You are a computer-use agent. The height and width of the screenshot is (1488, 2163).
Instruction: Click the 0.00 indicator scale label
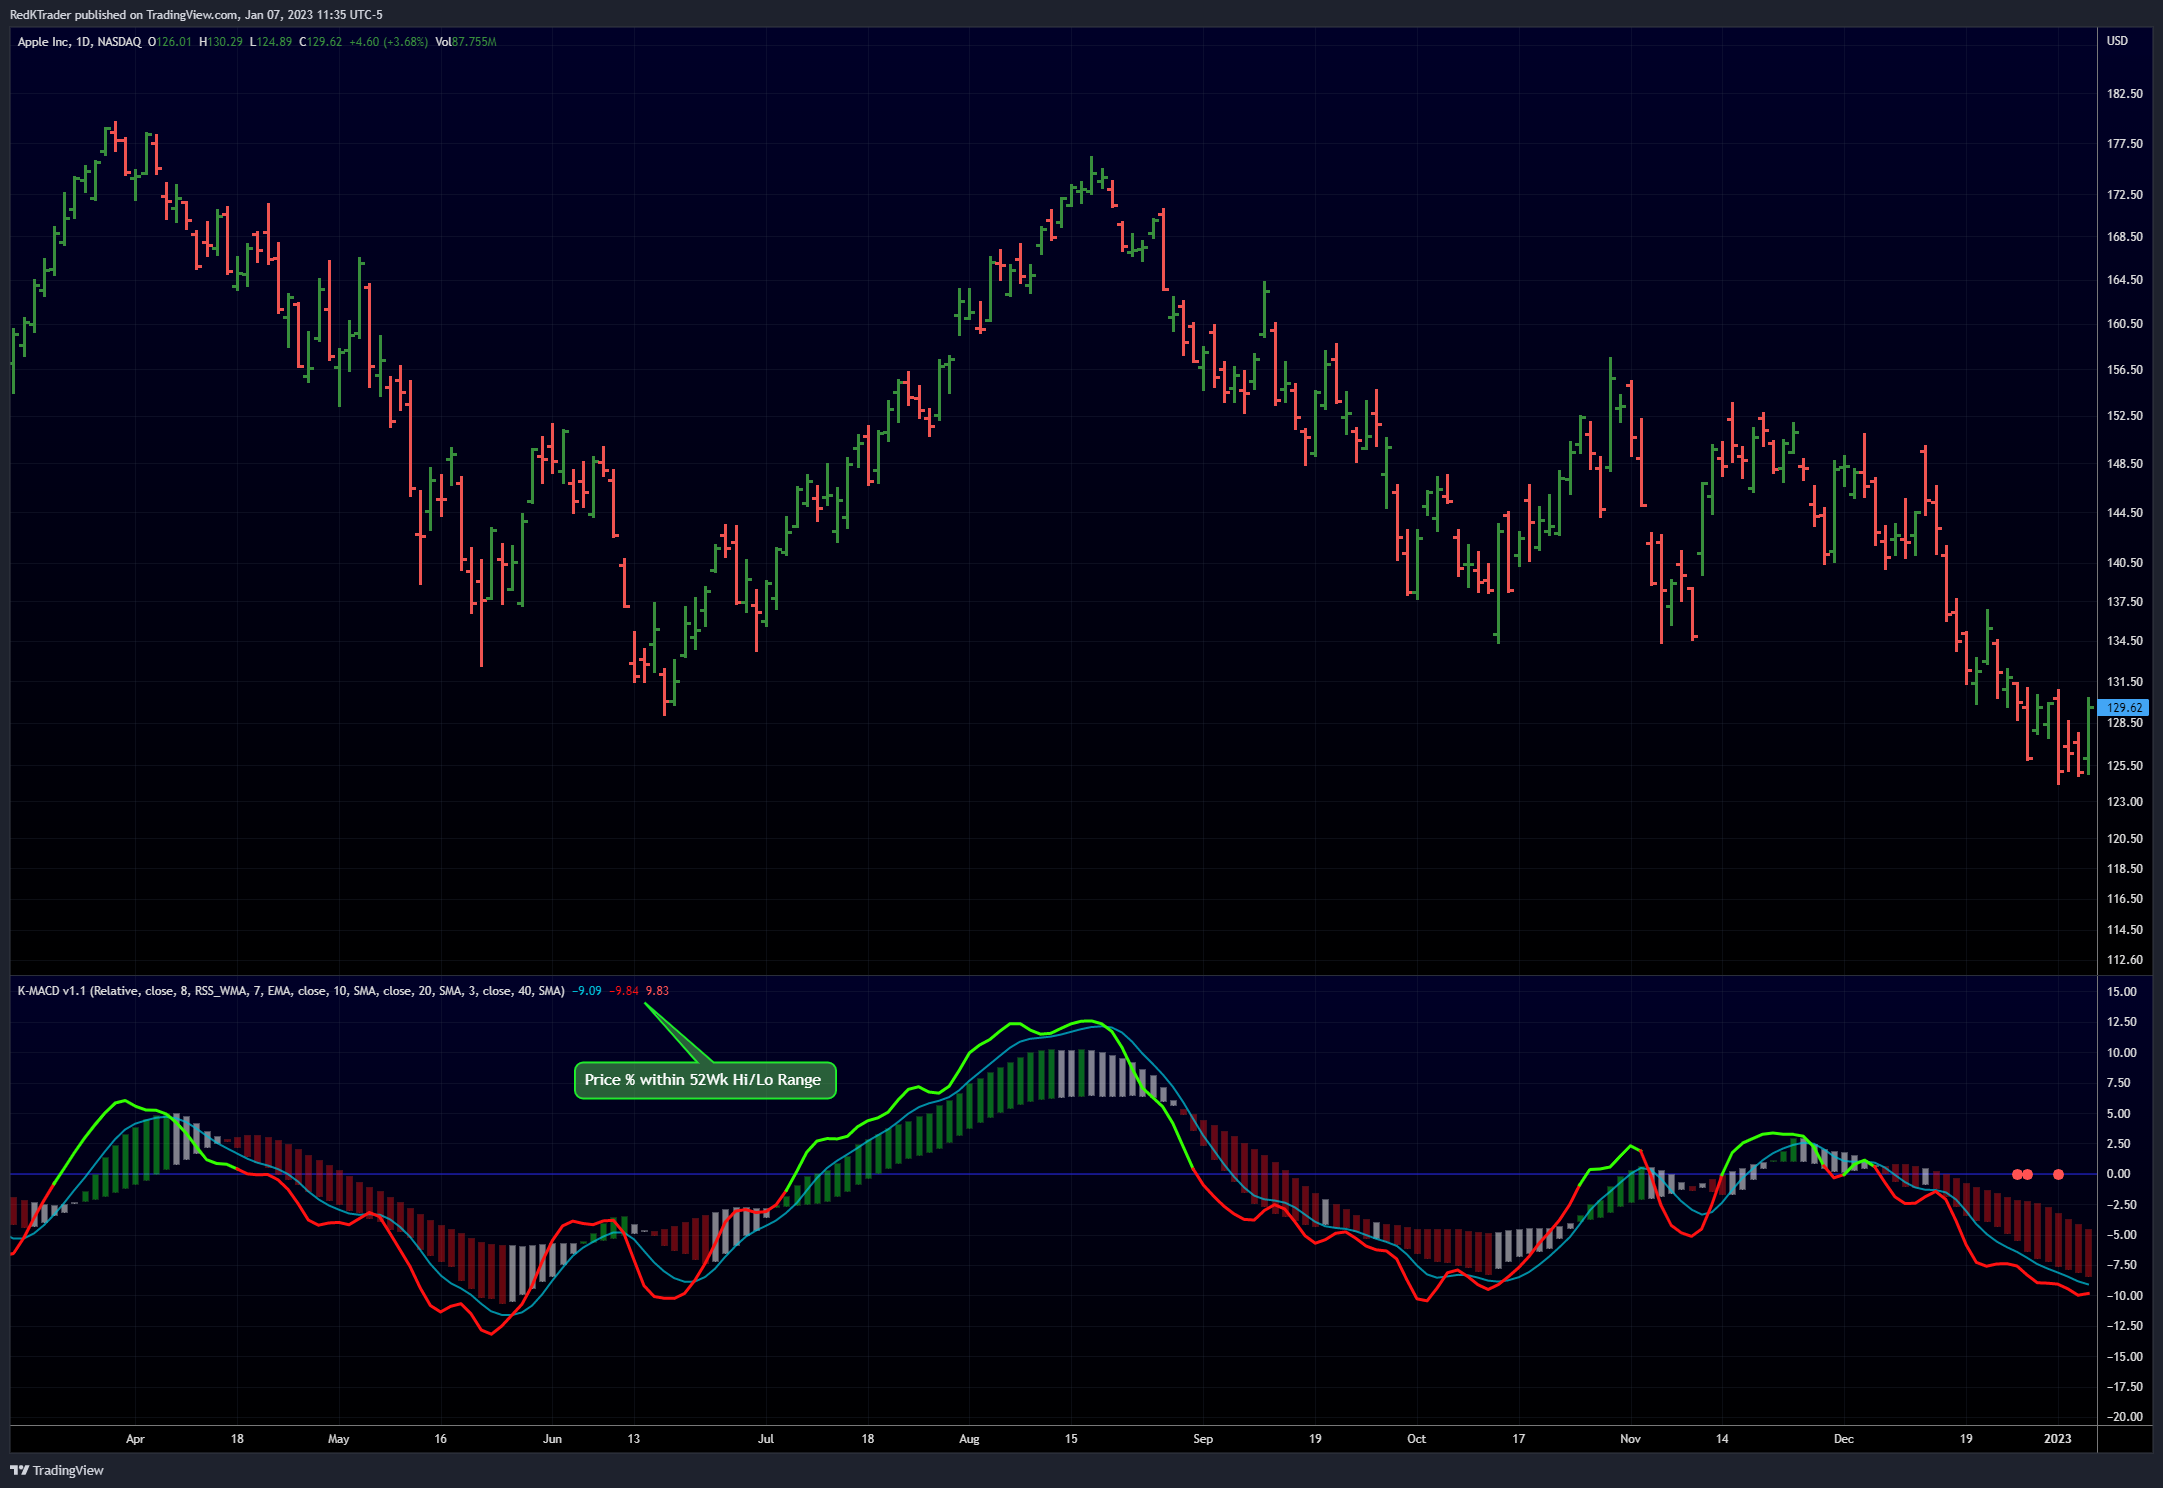point(2118,1174)
